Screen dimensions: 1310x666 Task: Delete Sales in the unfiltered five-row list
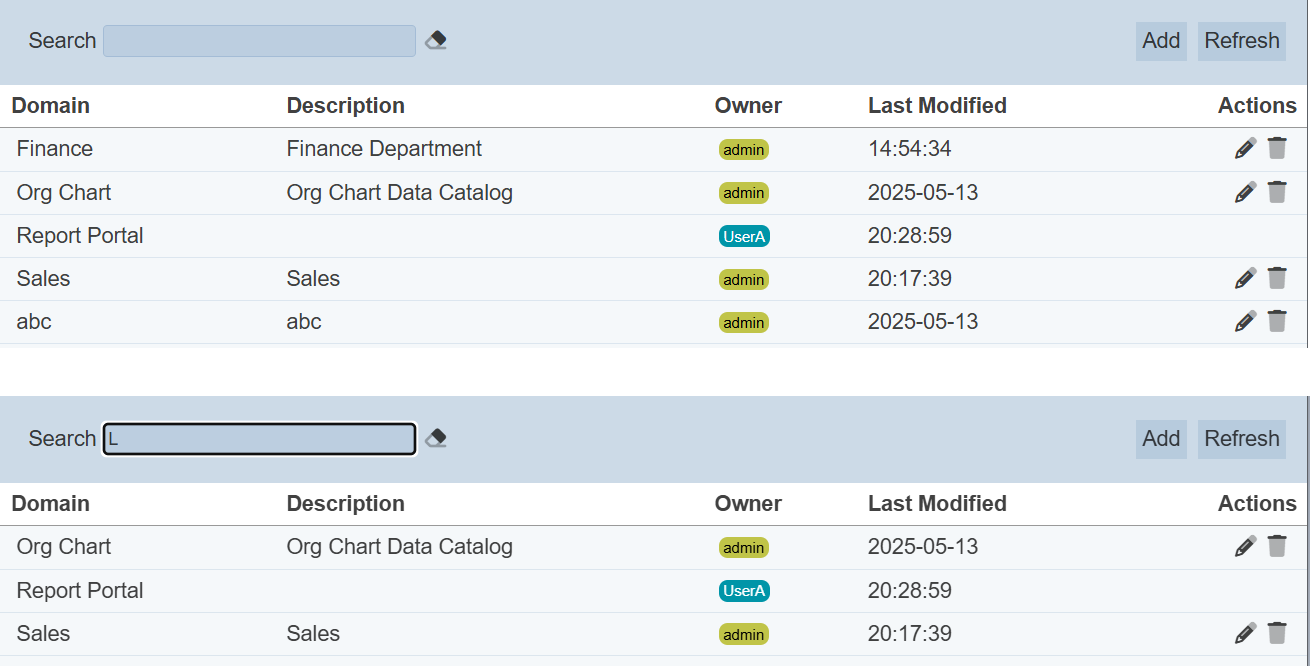point(1277,278)
